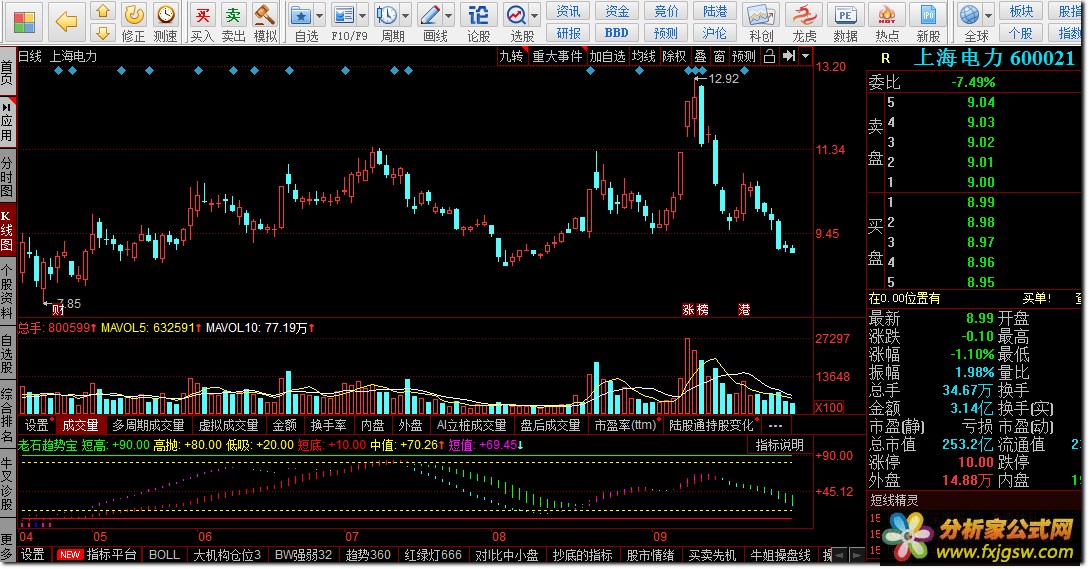
Task: Open the 自选 favorites folder icon
Action: pos(301,15)
